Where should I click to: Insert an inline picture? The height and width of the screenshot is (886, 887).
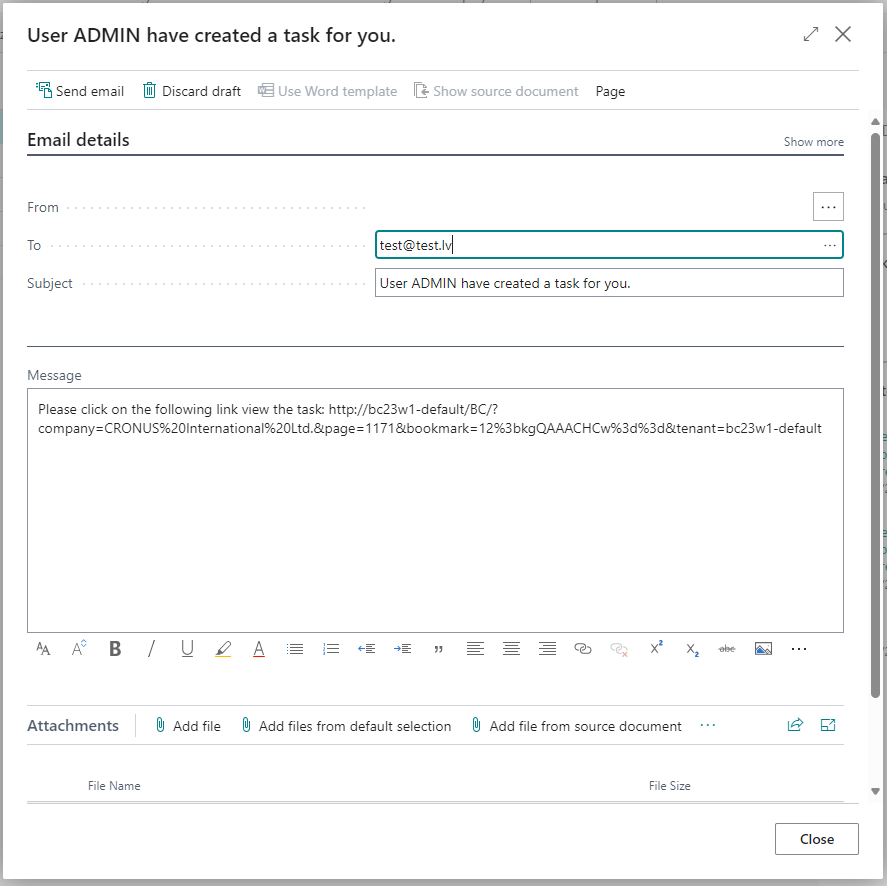(x=763, y=649)
